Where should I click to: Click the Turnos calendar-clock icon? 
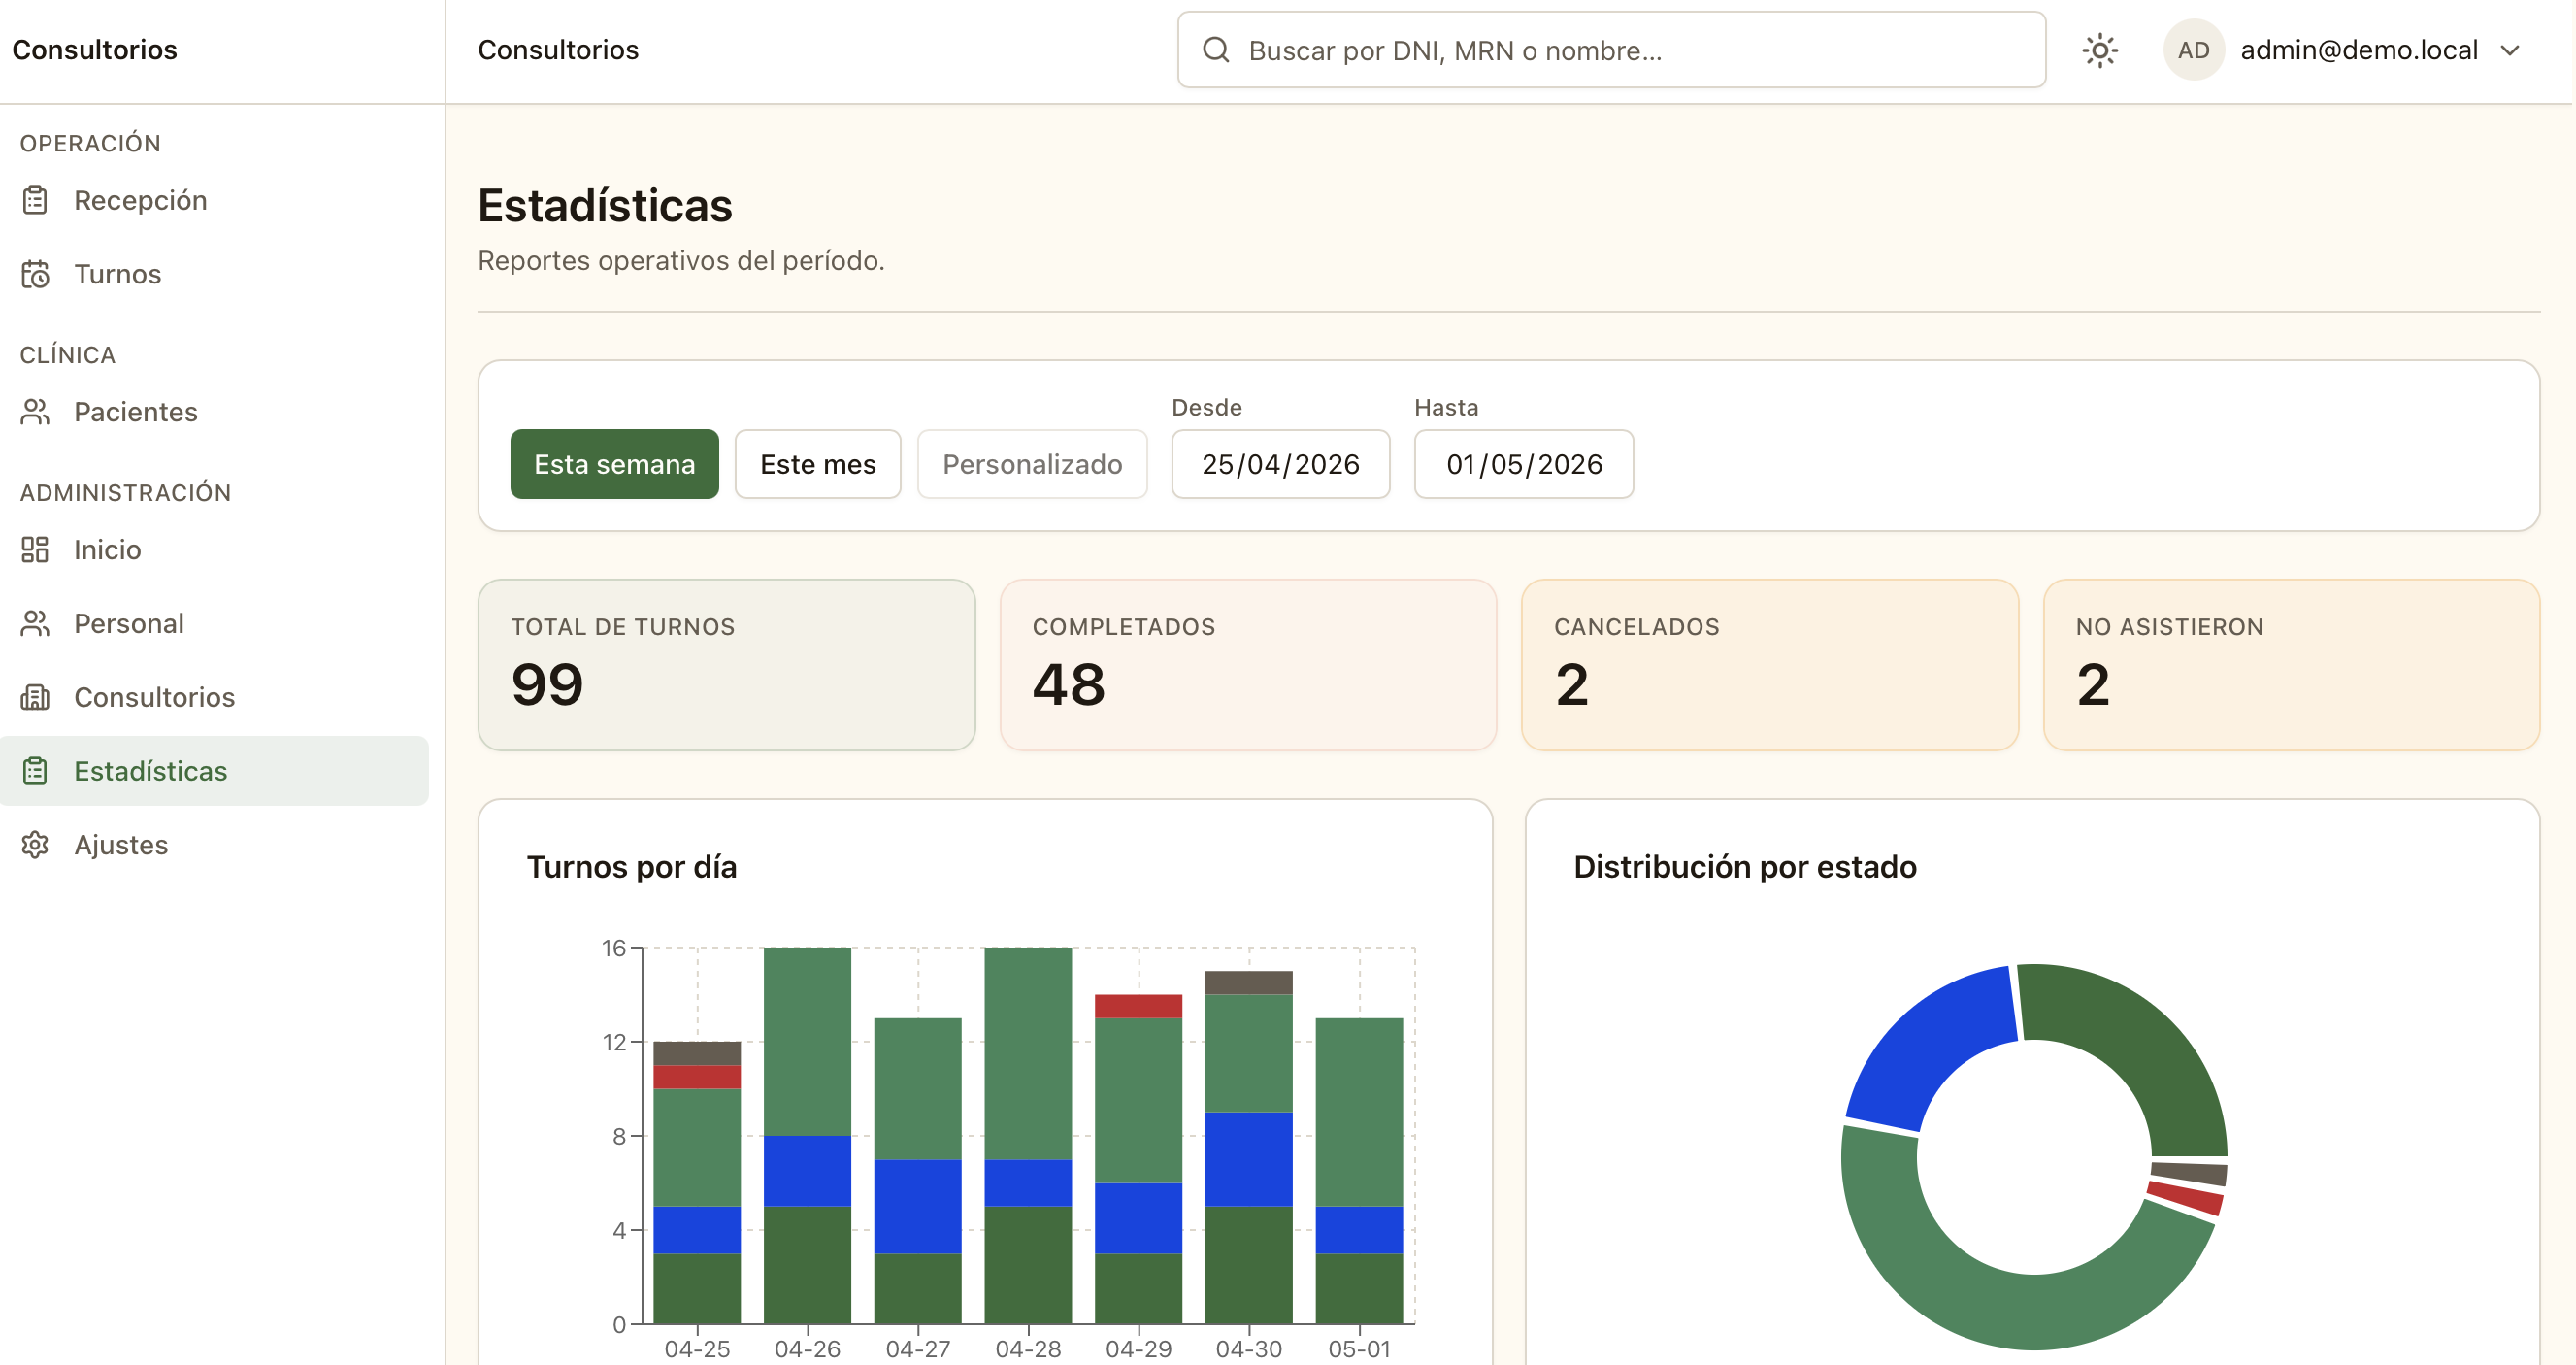pyautogui.click(x=35, y=274)
